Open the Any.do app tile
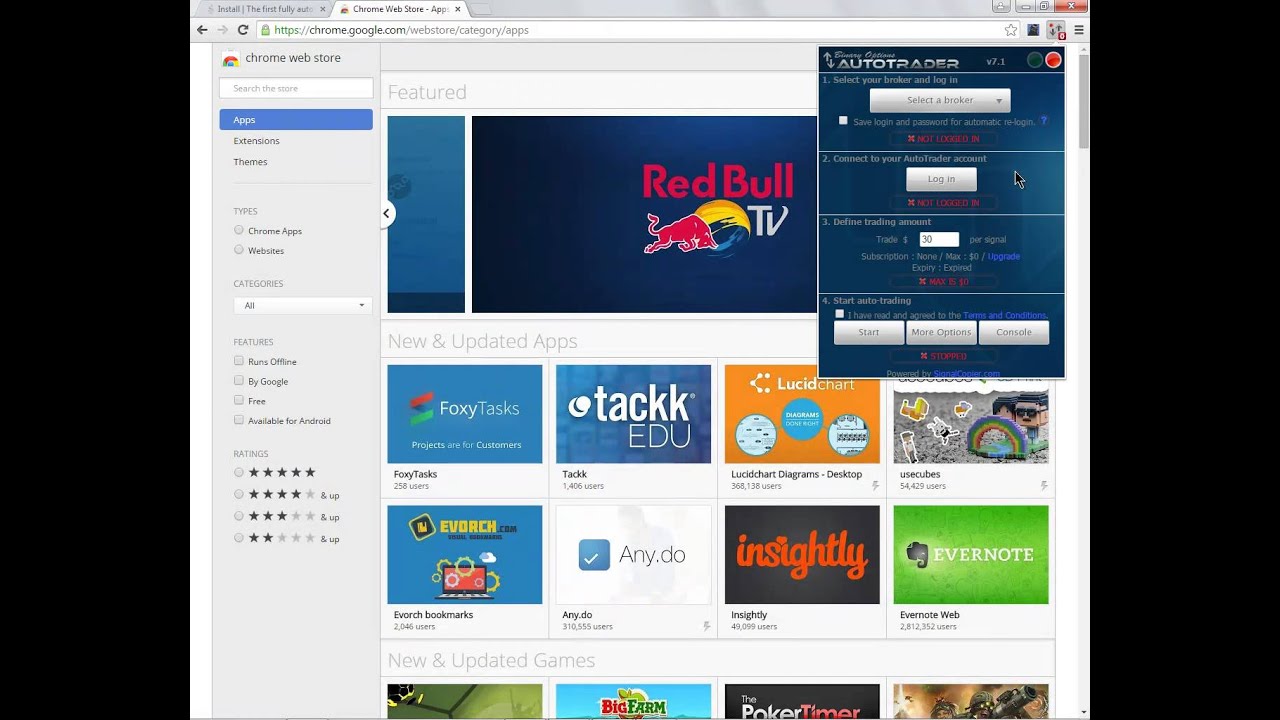Screen dimensions: 1280x720 (x=633, y=555)
